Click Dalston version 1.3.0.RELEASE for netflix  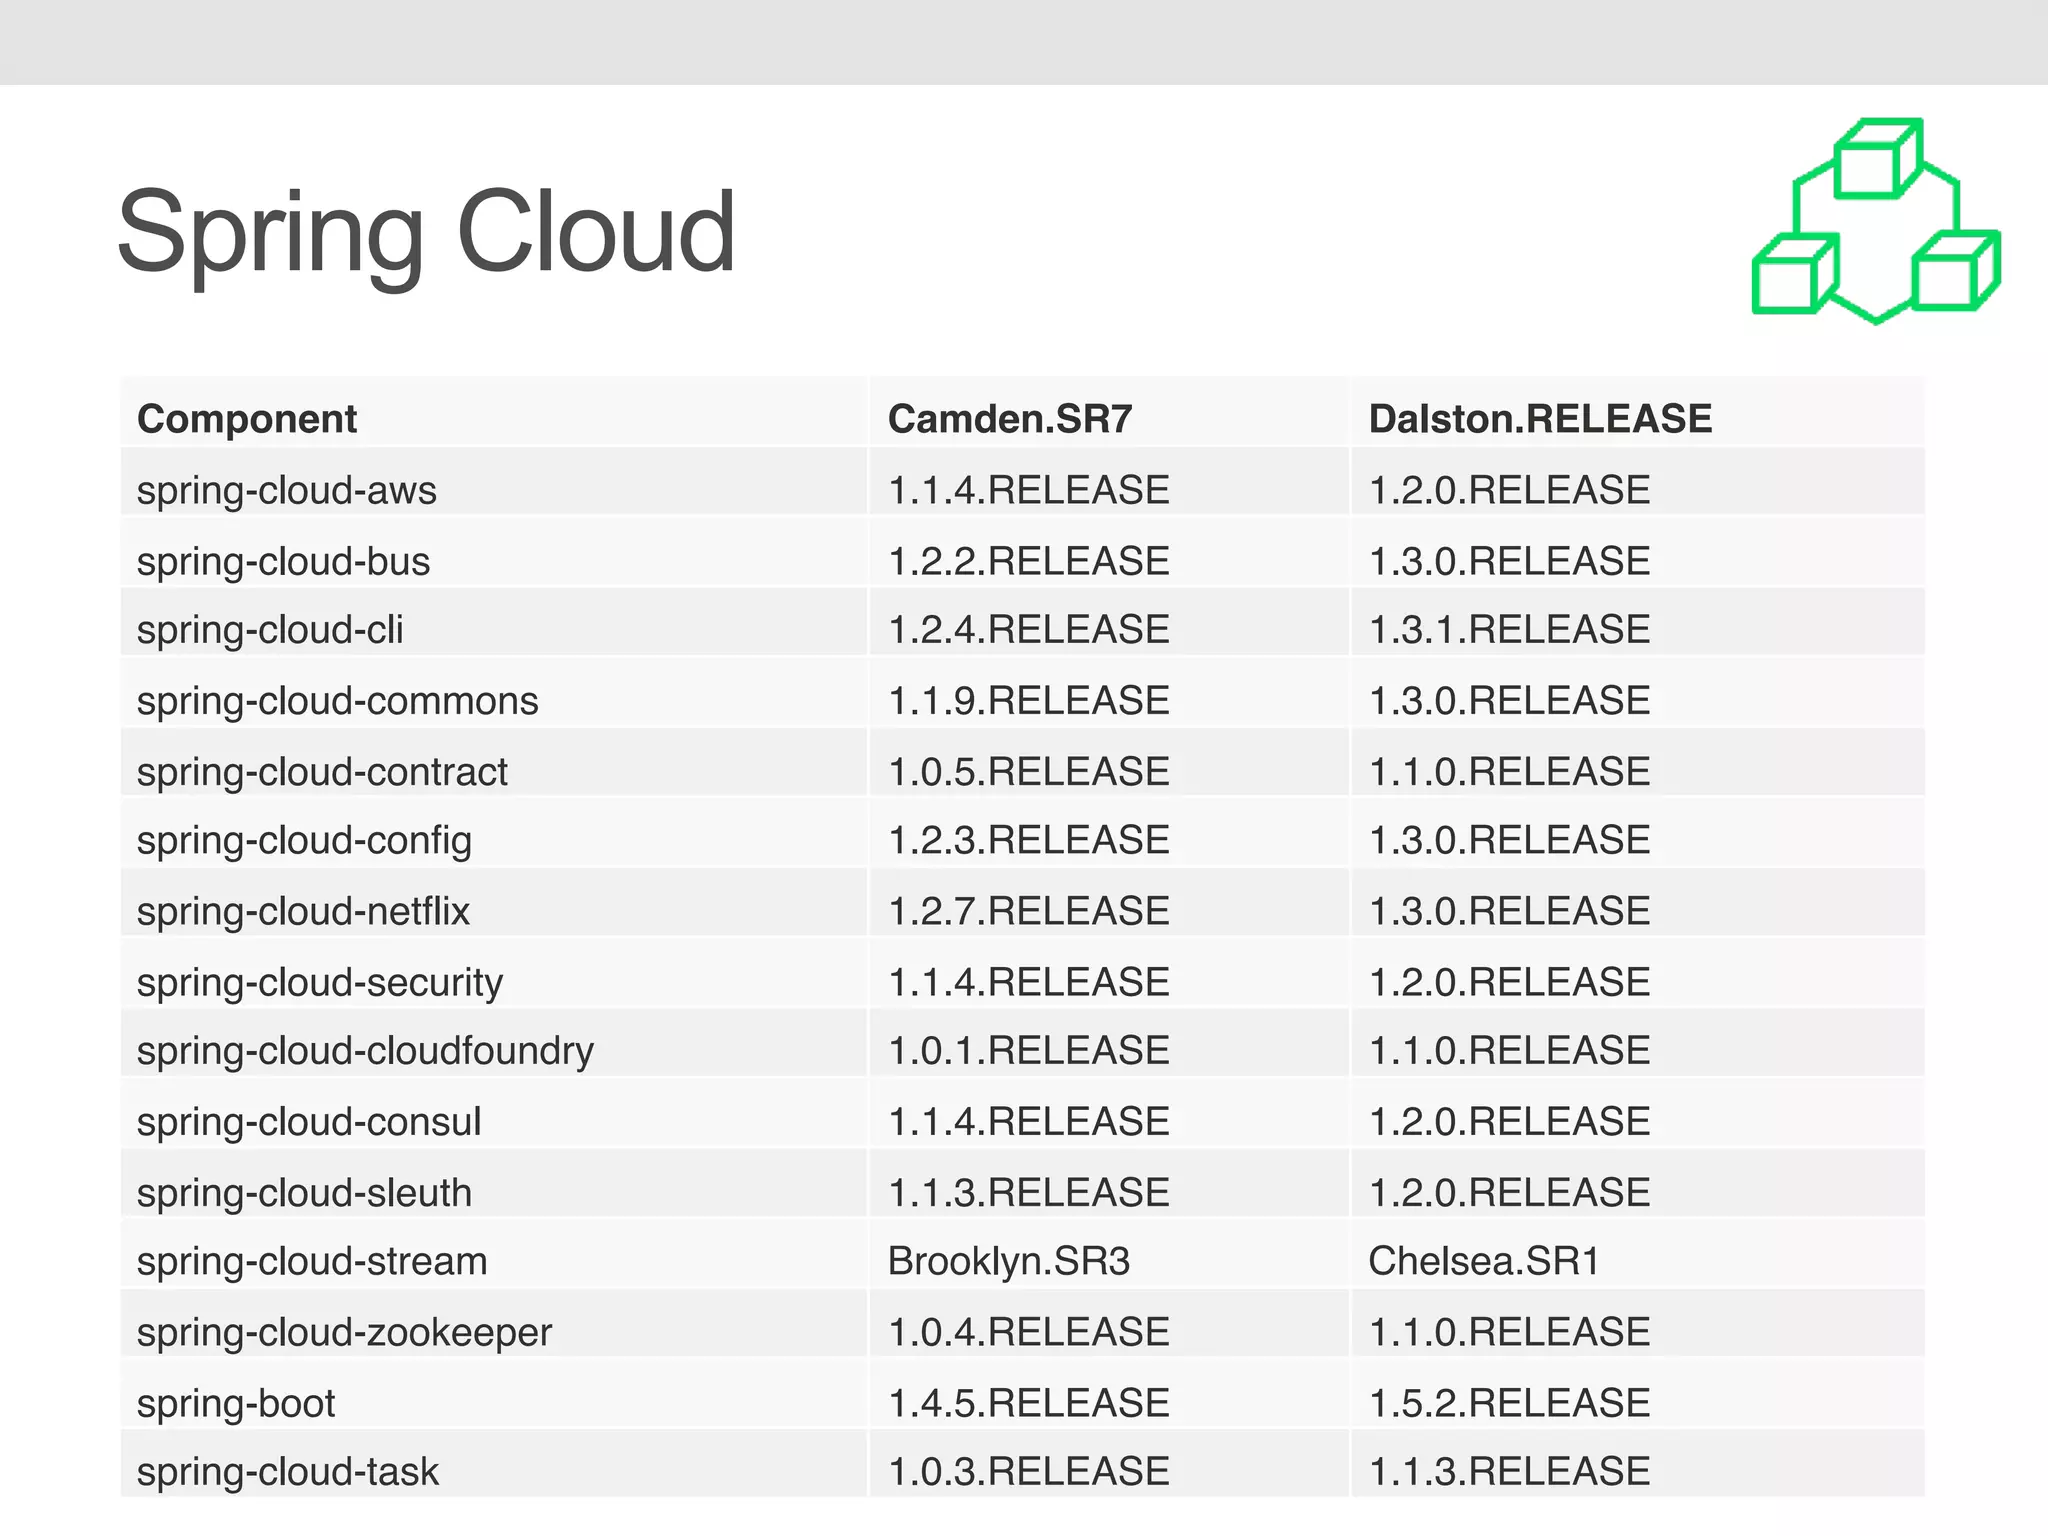coord(1509,911)
